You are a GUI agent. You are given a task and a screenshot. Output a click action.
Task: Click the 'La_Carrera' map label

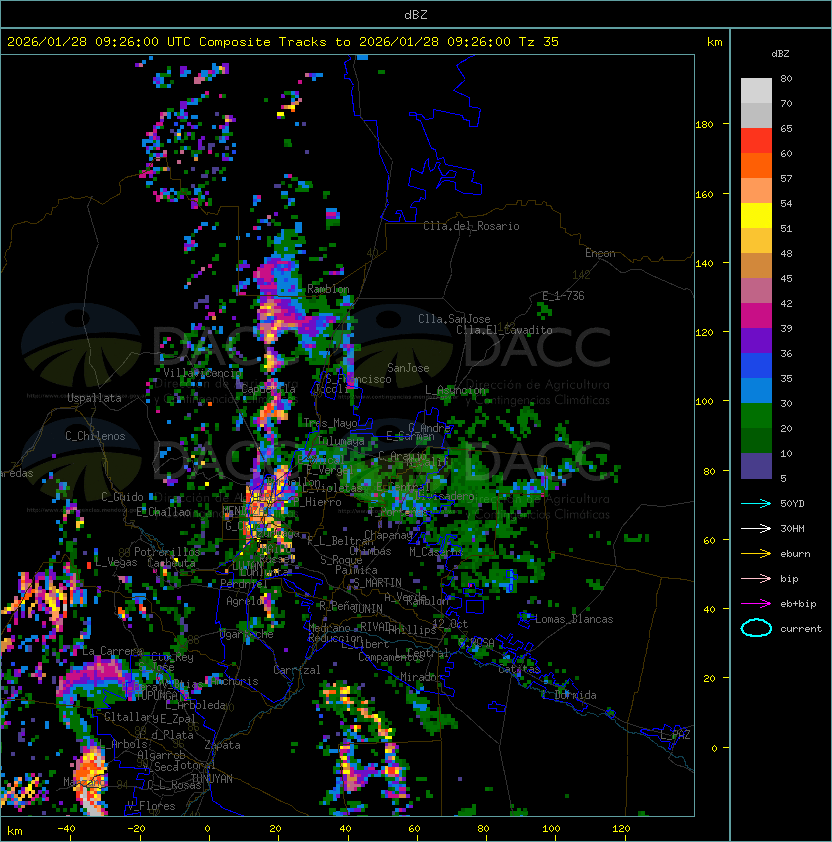point(113,651)
